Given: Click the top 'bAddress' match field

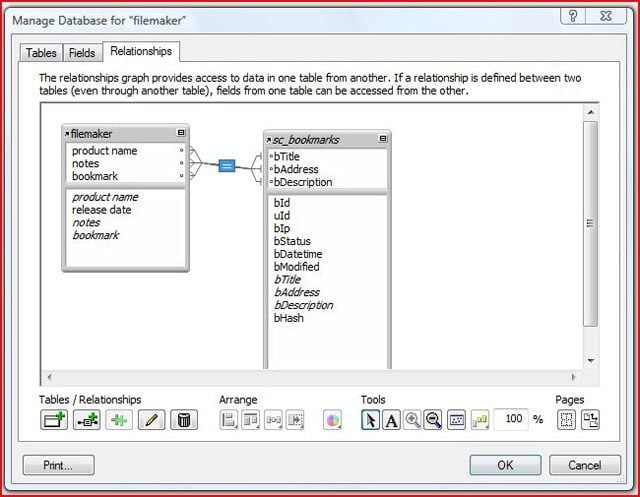Looking at the screenshot, I should pos(296,169).
